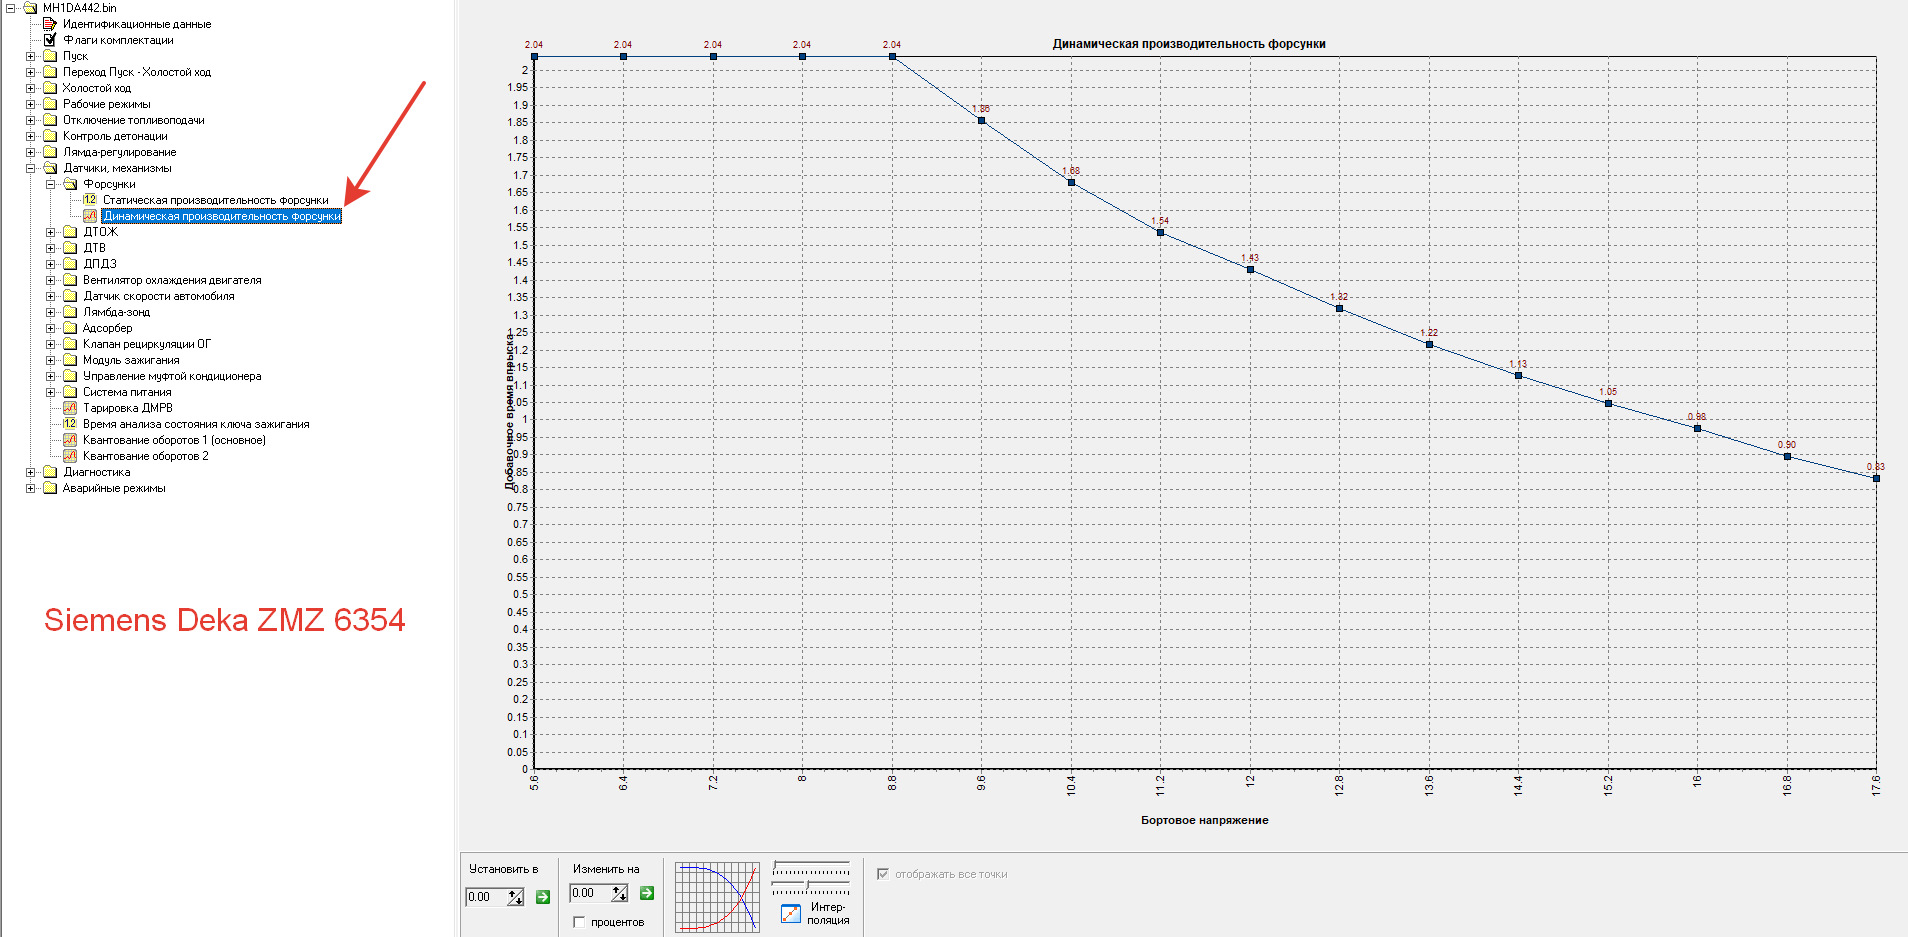Image resolution: width=1908 pixels, height=937 pixels.
Task: Click the Система питания folder icon
Action: (x=70, y=392)
